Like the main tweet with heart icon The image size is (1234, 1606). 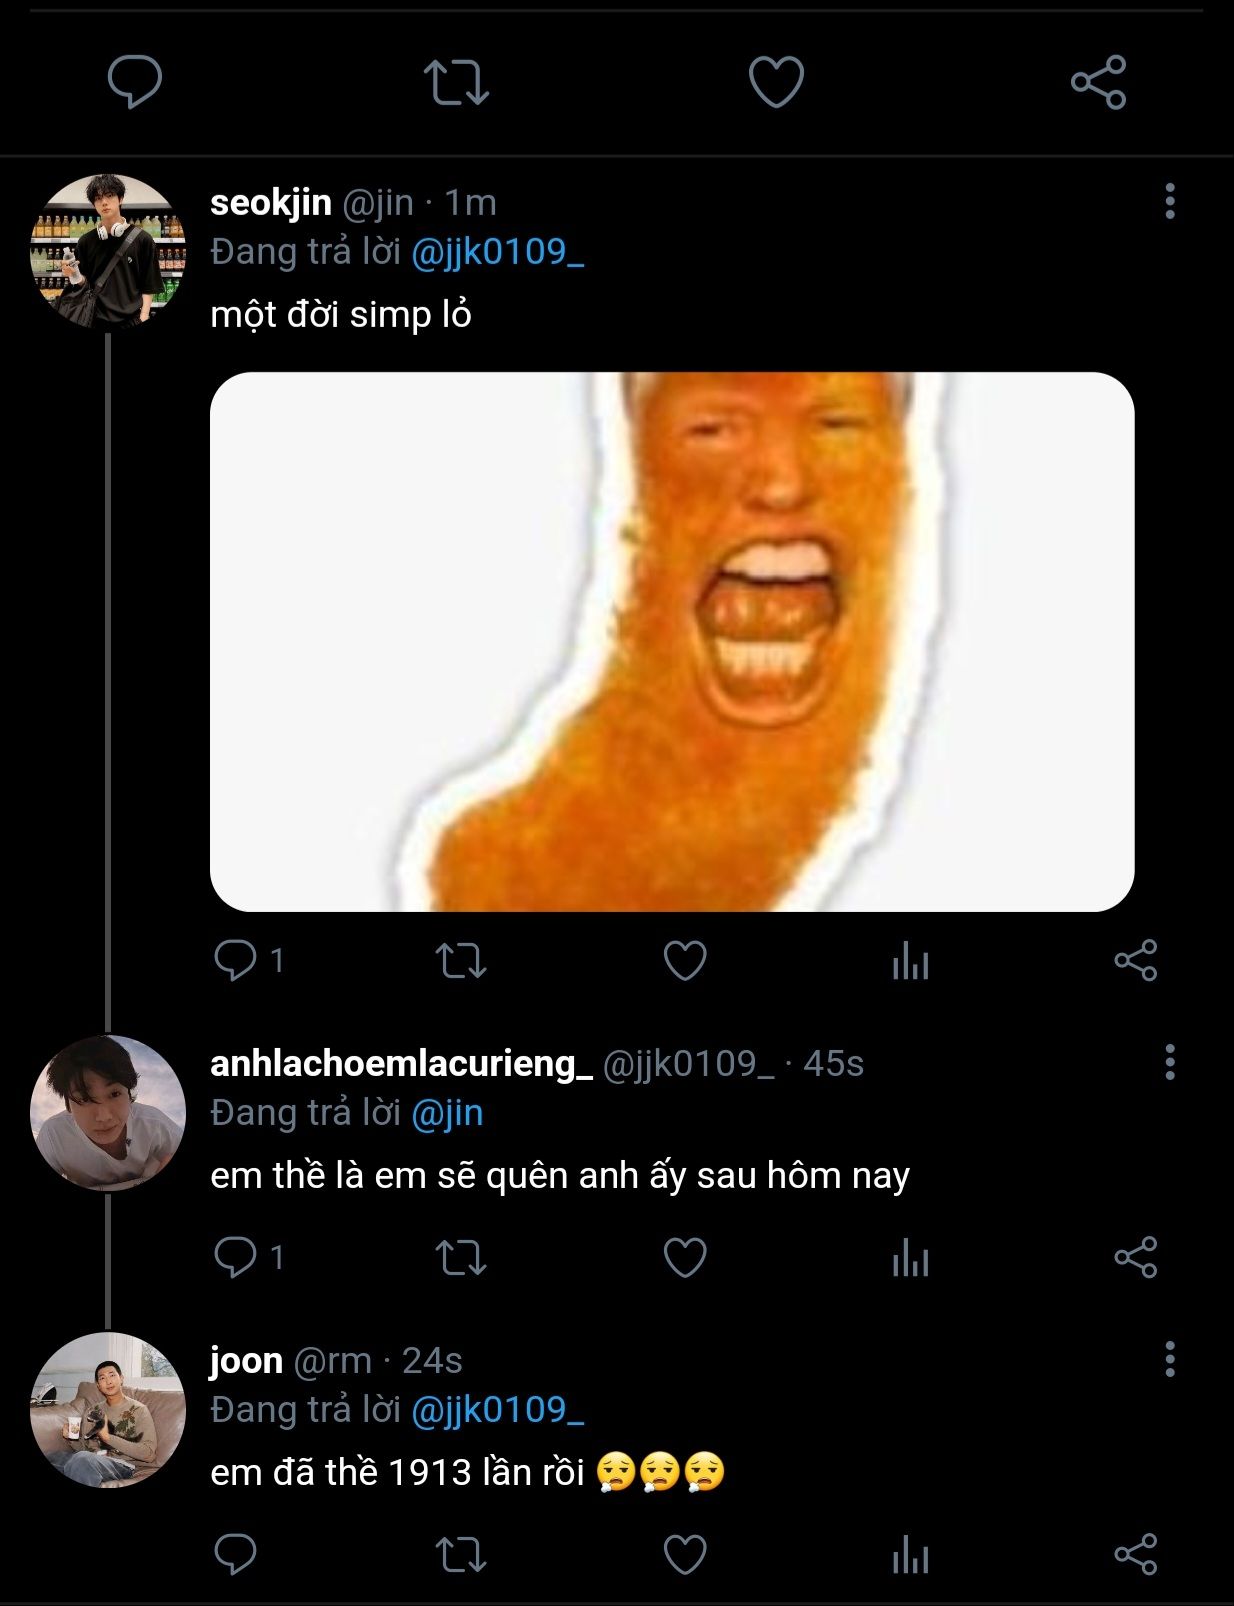click(776, 81)
